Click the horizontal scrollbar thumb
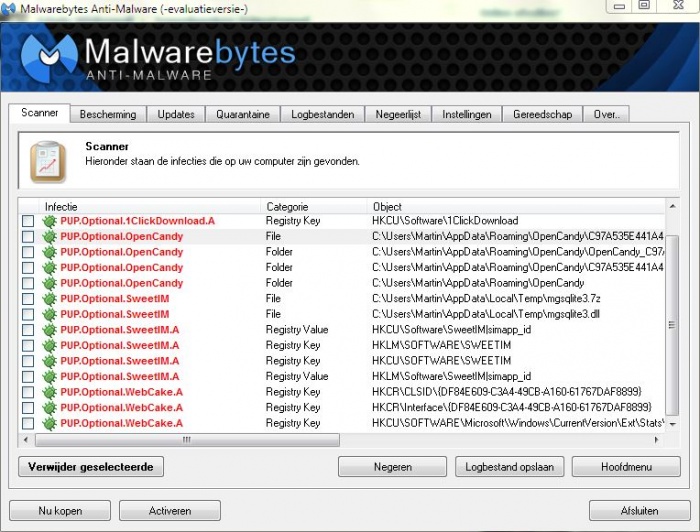The height and width of the screenshot is (532, 700). 187,440
